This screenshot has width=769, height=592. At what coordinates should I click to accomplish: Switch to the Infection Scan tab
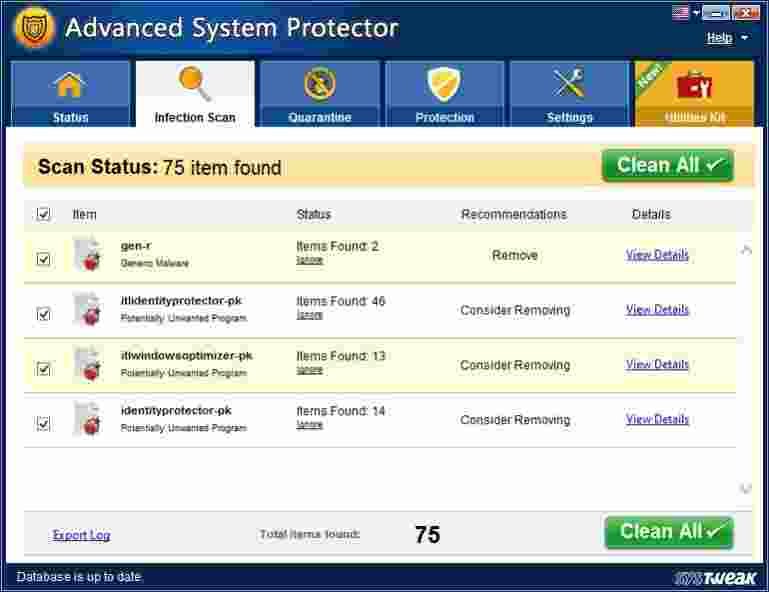195,94
